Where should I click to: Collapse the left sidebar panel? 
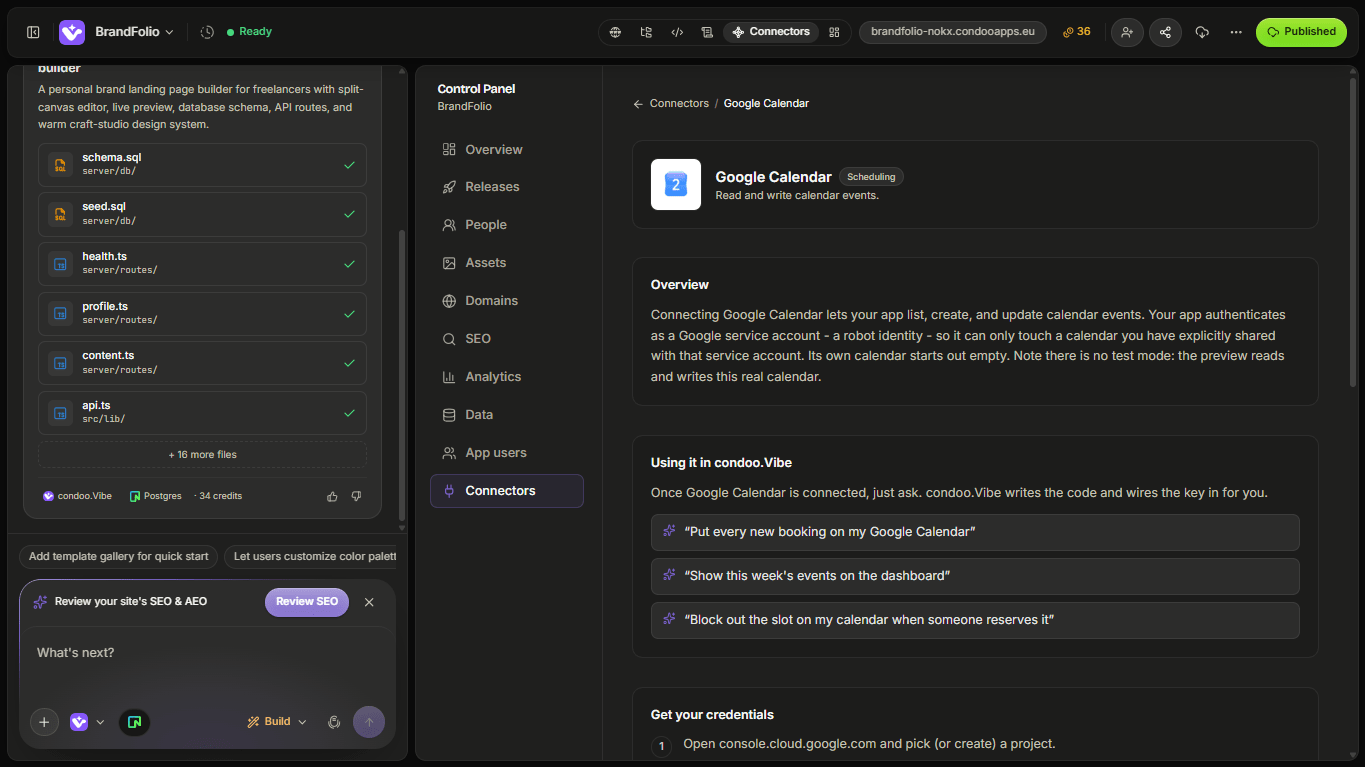33,32
